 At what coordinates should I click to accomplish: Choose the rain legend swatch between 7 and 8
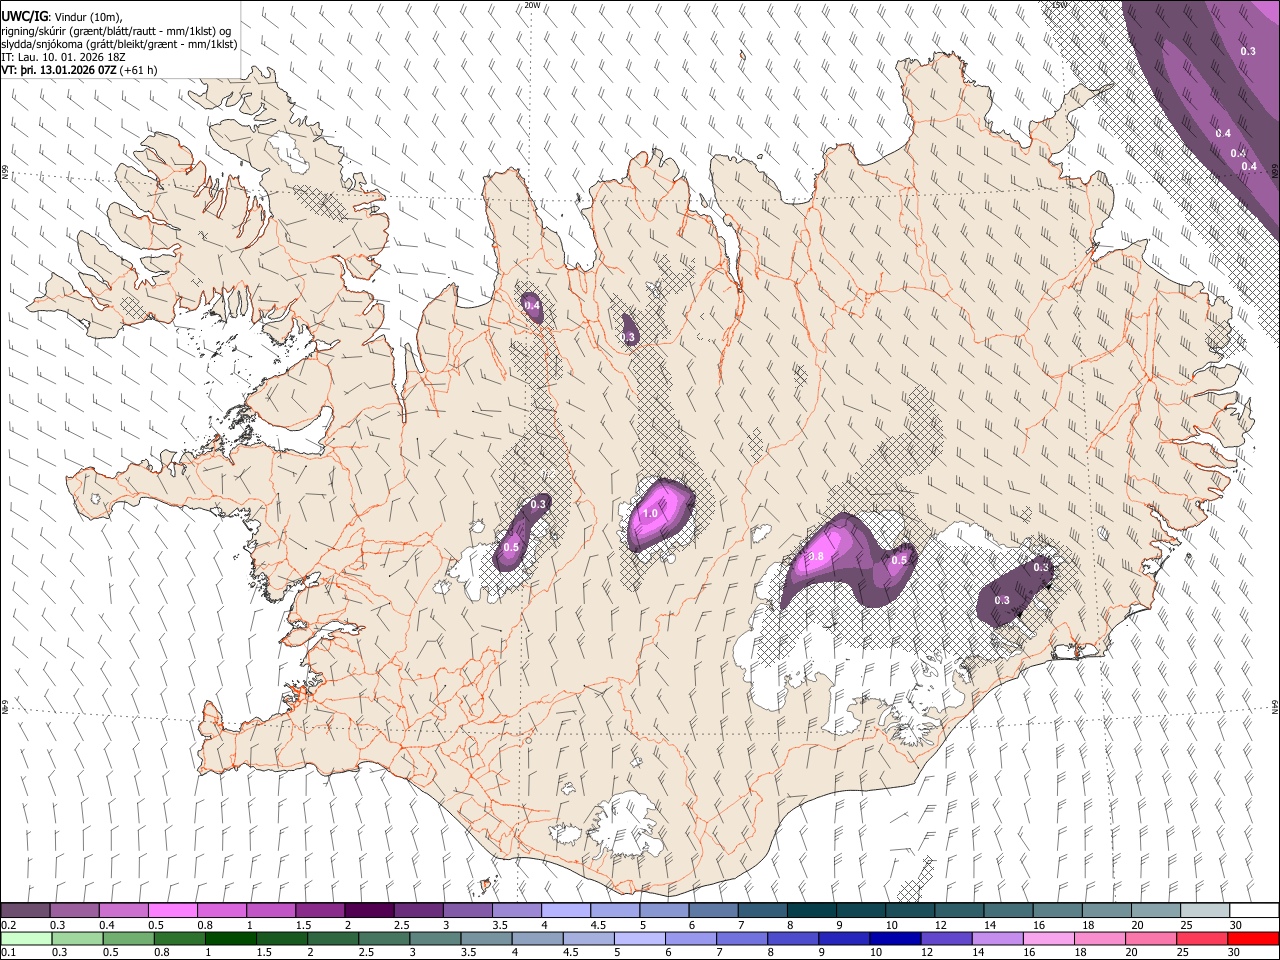tap(741, 938)
